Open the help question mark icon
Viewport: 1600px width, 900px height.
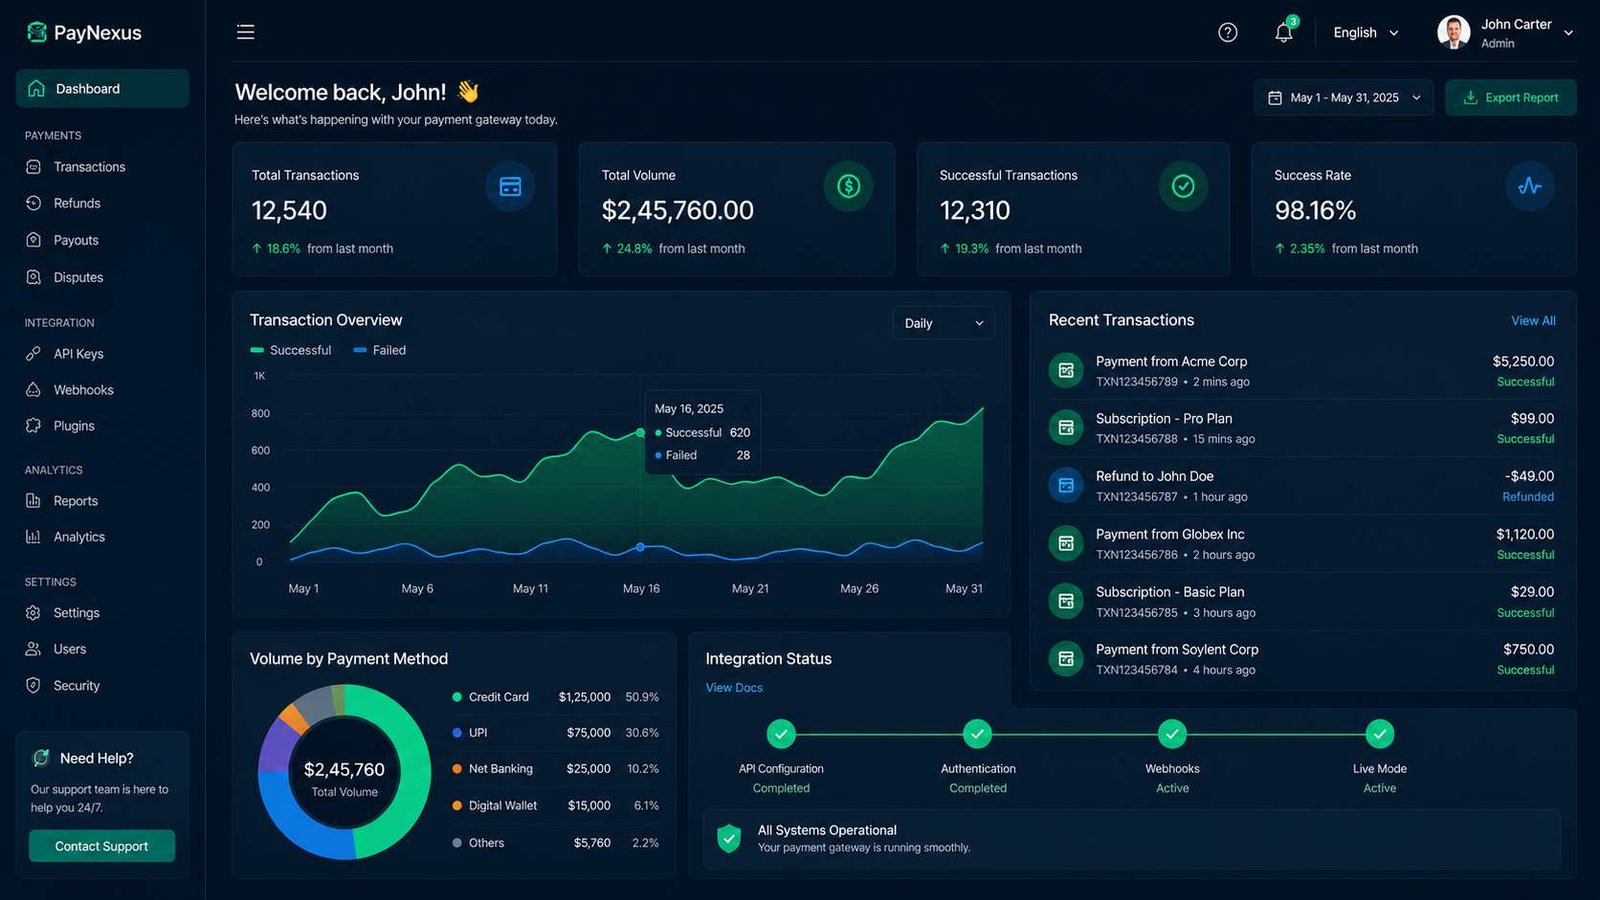[x=1228, y=33]
